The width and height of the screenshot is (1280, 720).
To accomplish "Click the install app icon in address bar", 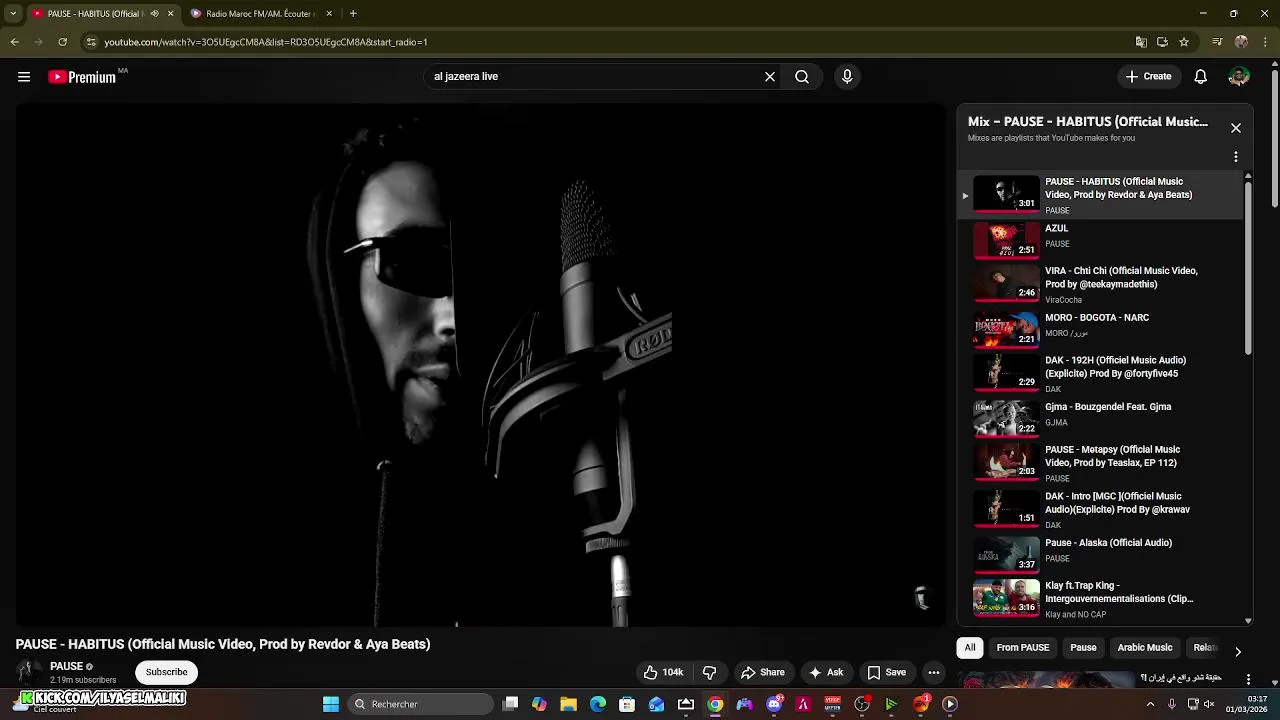I will click(1162, 42).
